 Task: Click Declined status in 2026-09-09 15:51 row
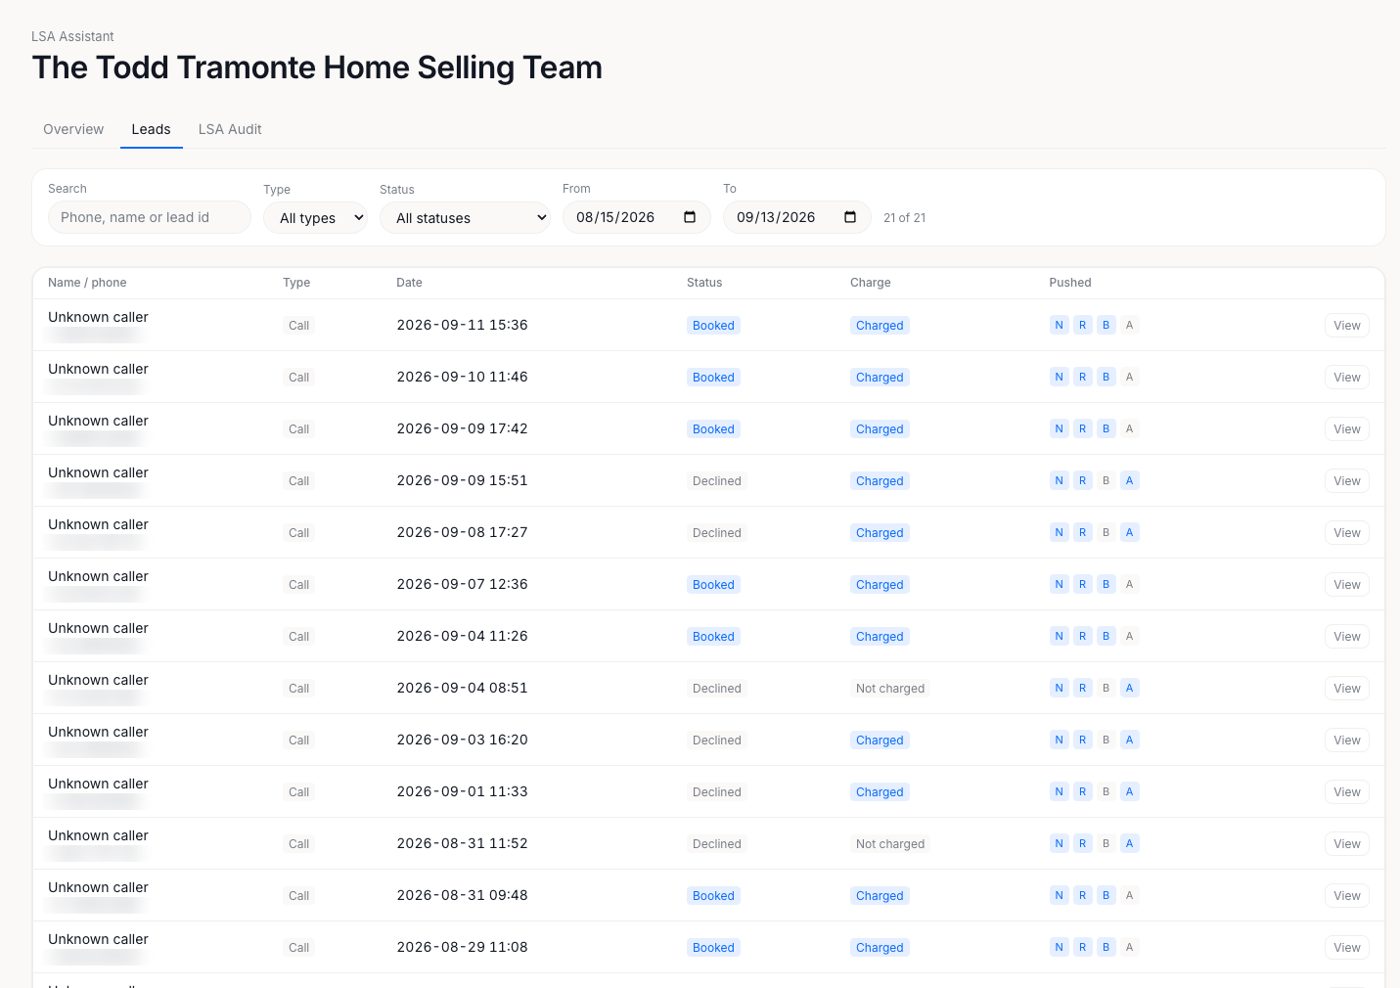tap(717, 481)
